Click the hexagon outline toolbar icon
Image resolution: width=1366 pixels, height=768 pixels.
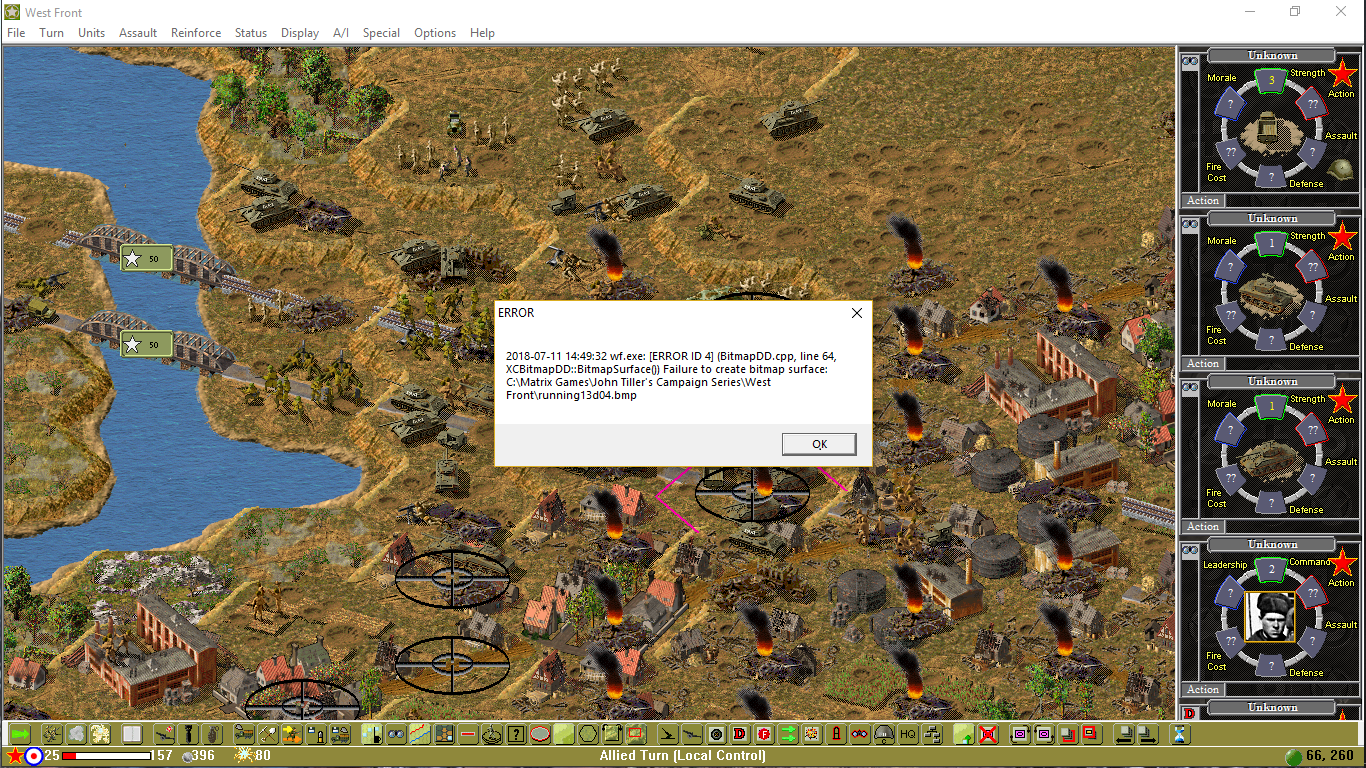(588, 734)
